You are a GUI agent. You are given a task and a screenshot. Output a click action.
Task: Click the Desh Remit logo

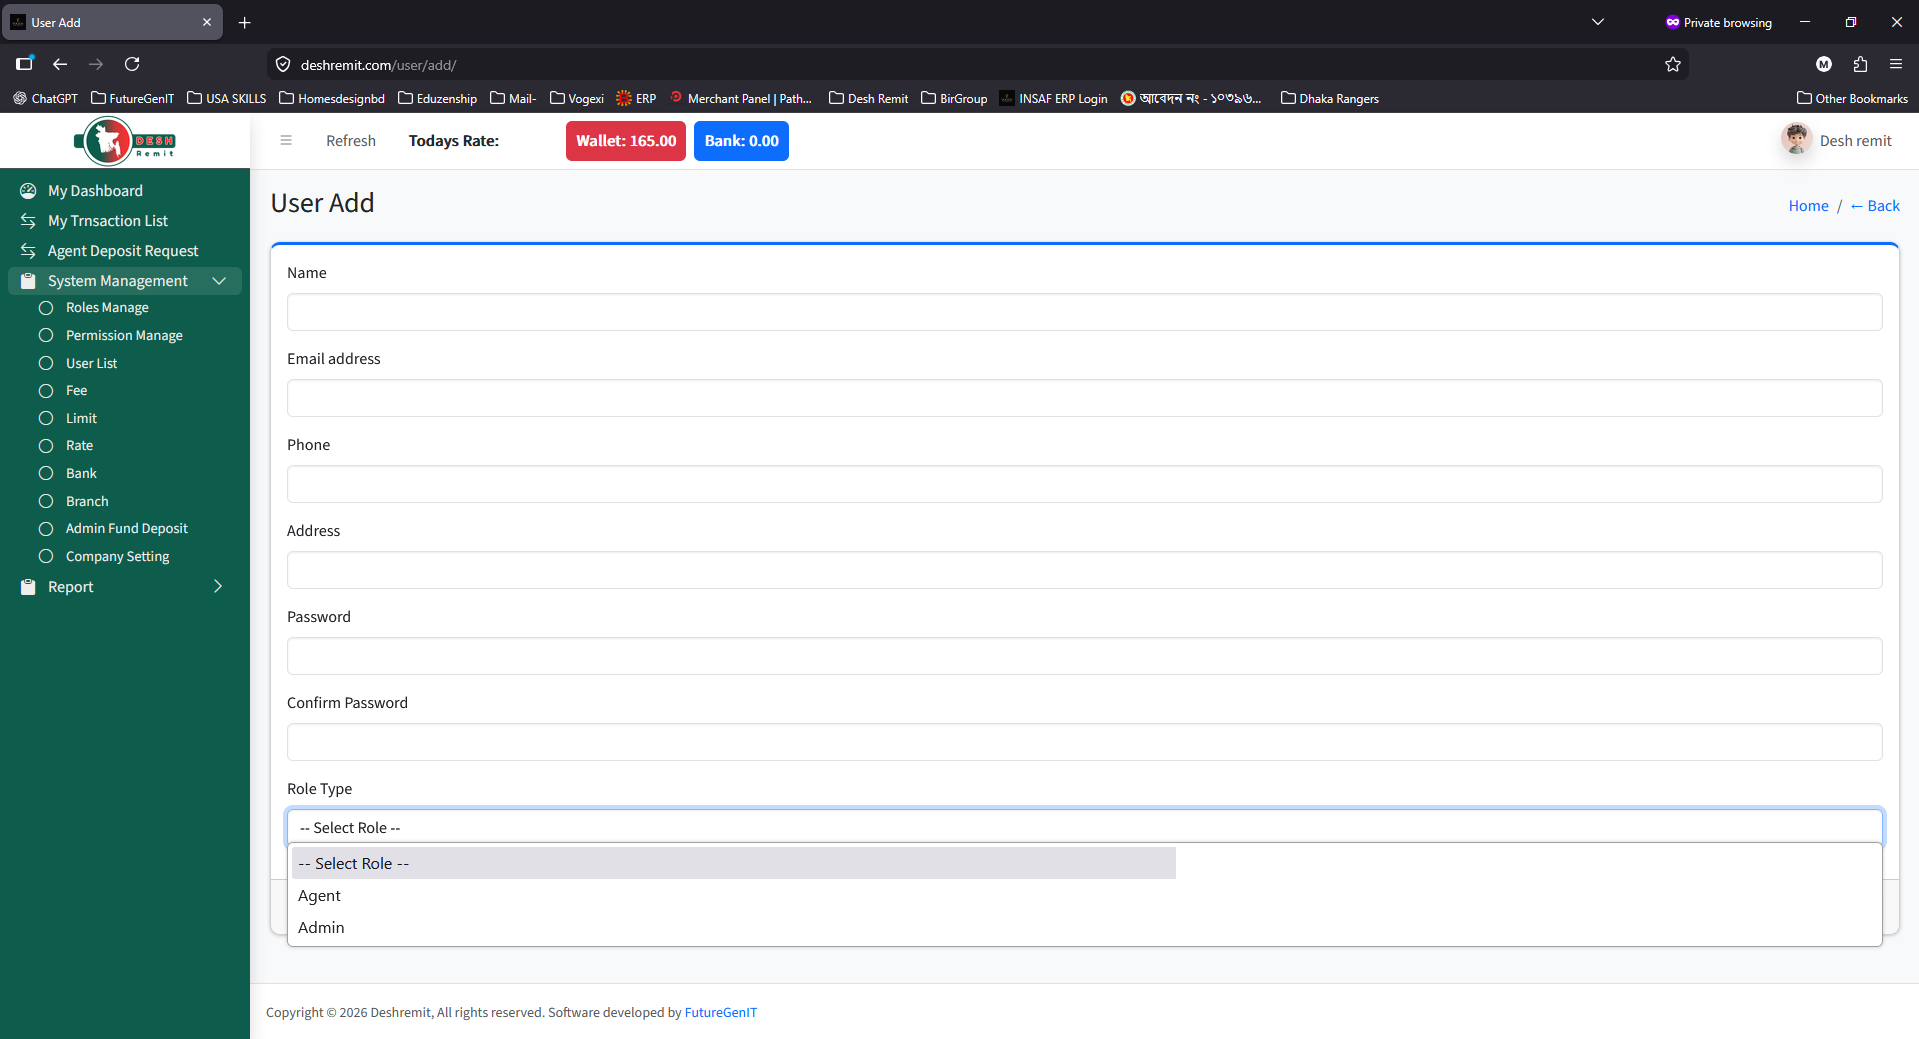(125, 141)
